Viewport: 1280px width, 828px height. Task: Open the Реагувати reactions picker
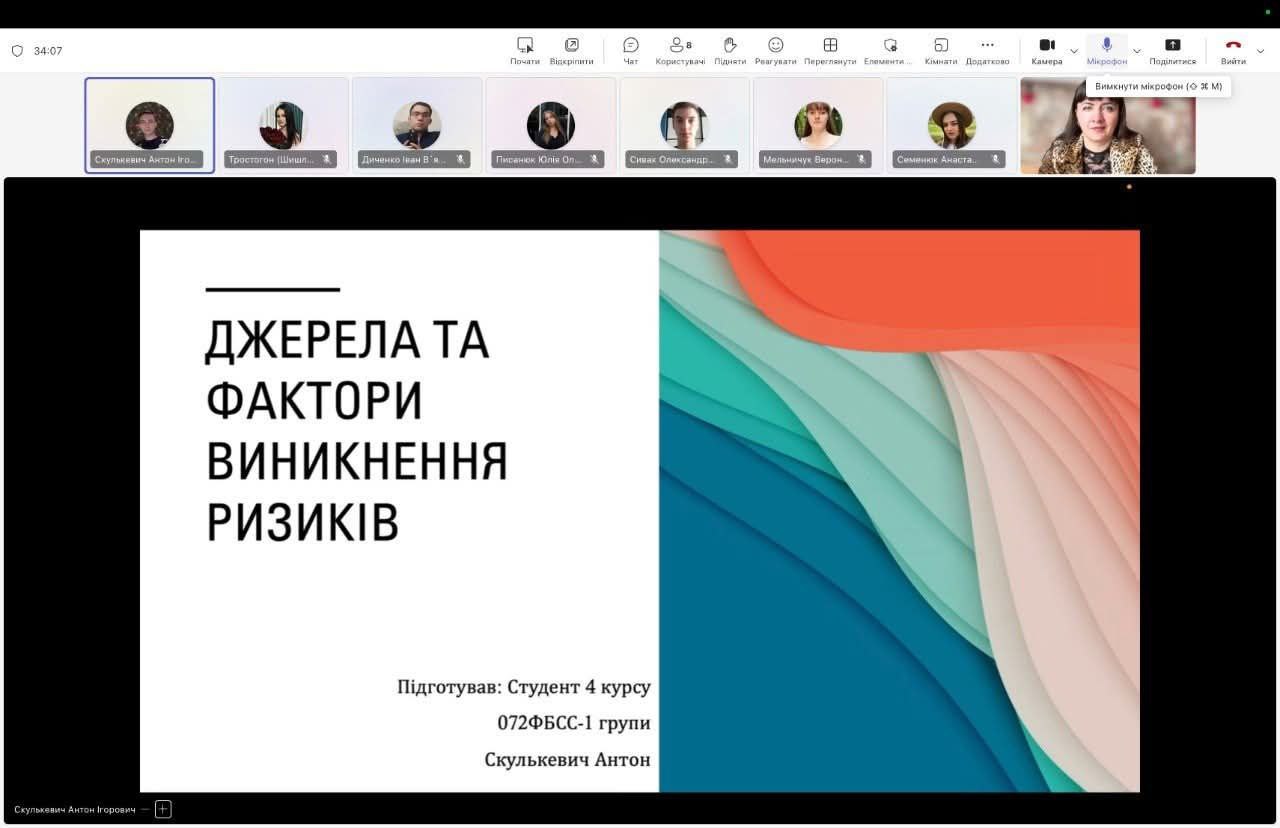pos(776,49)
